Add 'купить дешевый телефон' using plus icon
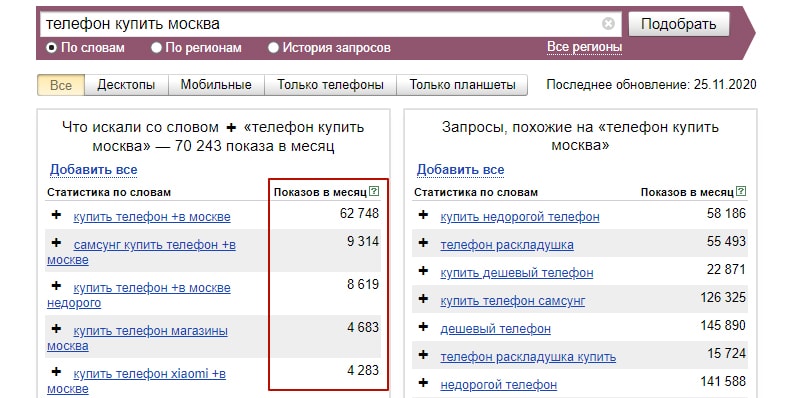The height and width of the screenshot is (398, 800). point(423,271)
